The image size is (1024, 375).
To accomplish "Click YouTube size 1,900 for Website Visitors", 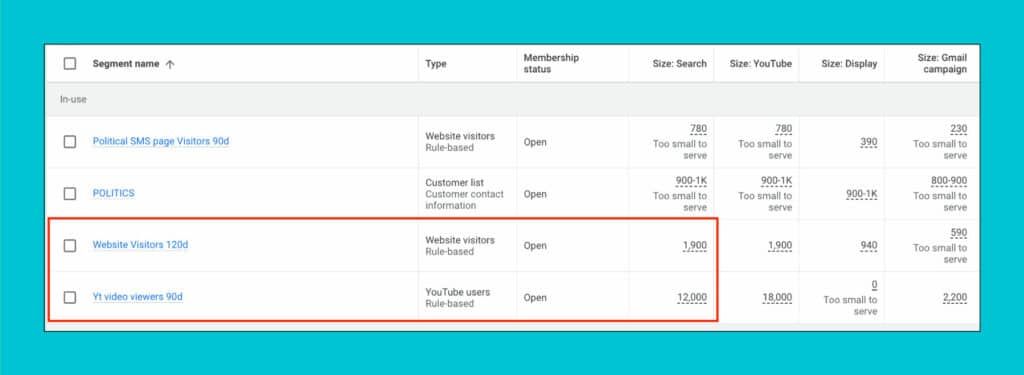I will pyautogui.click(x=780, y=246).
